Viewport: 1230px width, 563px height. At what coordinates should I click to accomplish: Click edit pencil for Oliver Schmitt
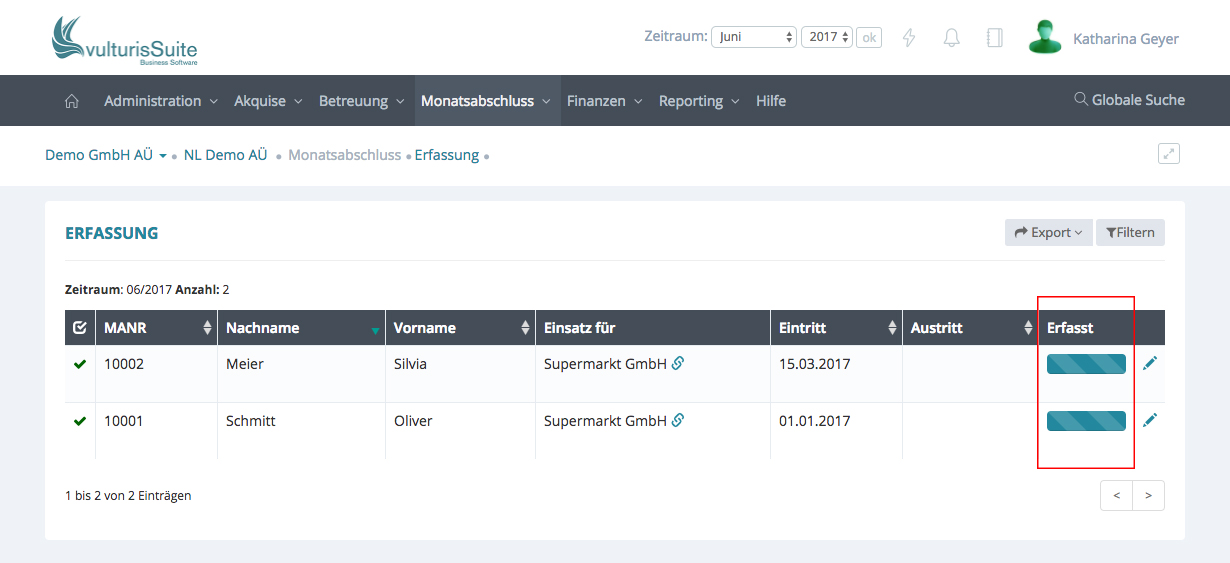click(1150, 421)
